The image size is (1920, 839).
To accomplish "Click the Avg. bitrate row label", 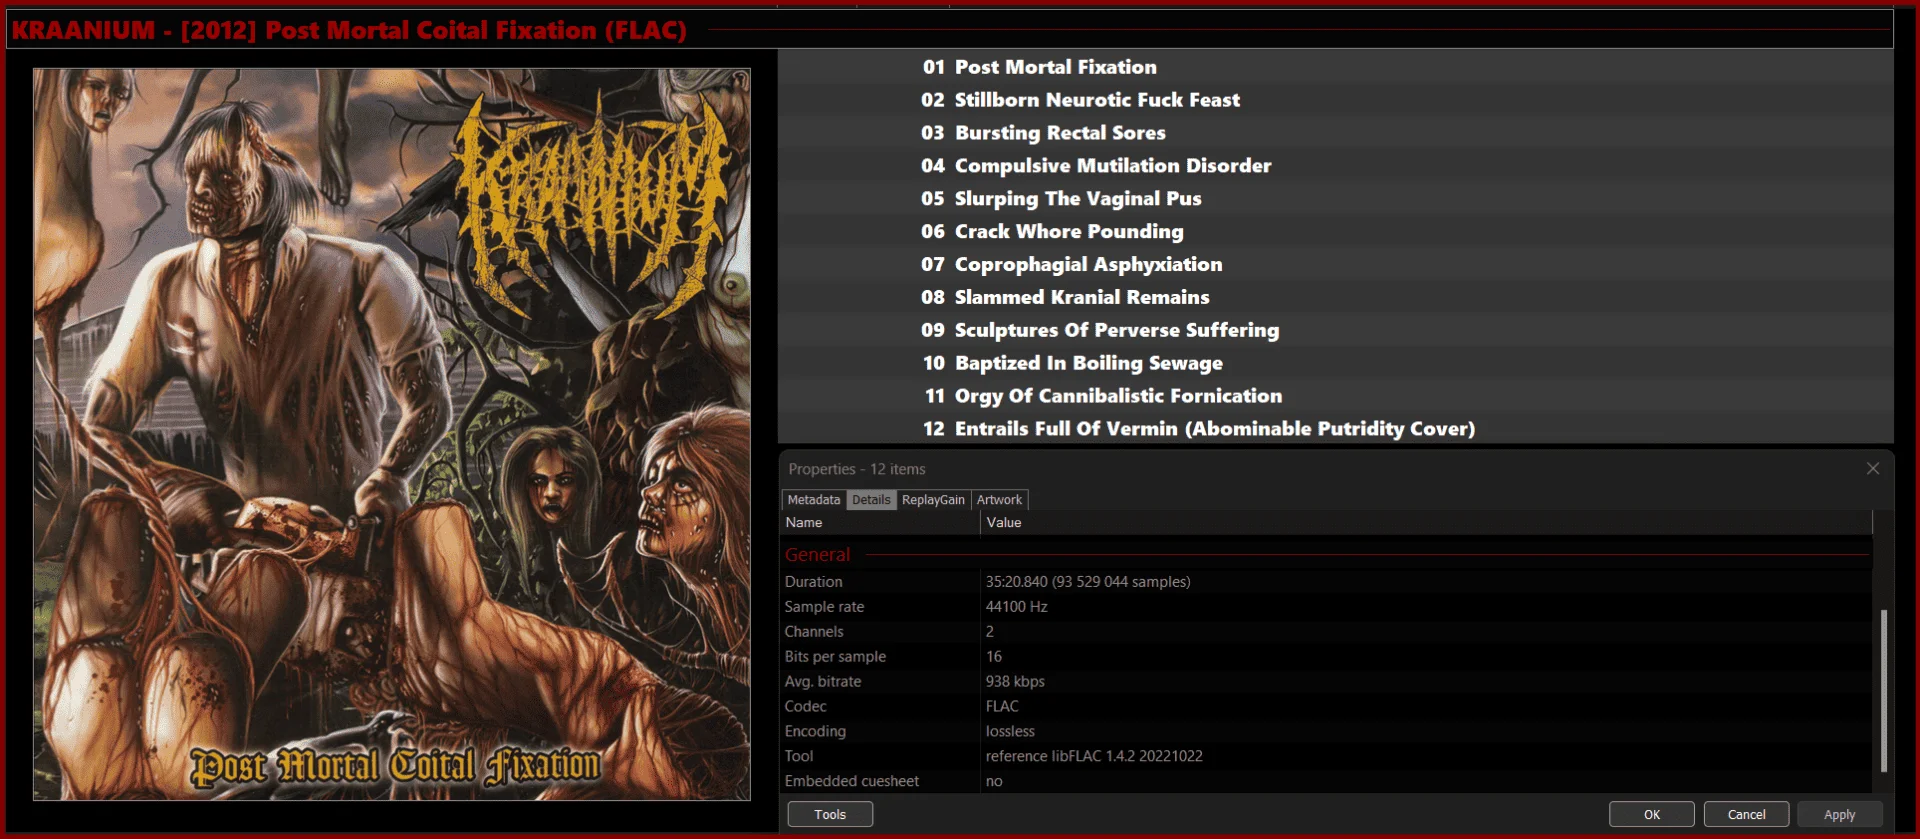I will [x=822, y=682].
